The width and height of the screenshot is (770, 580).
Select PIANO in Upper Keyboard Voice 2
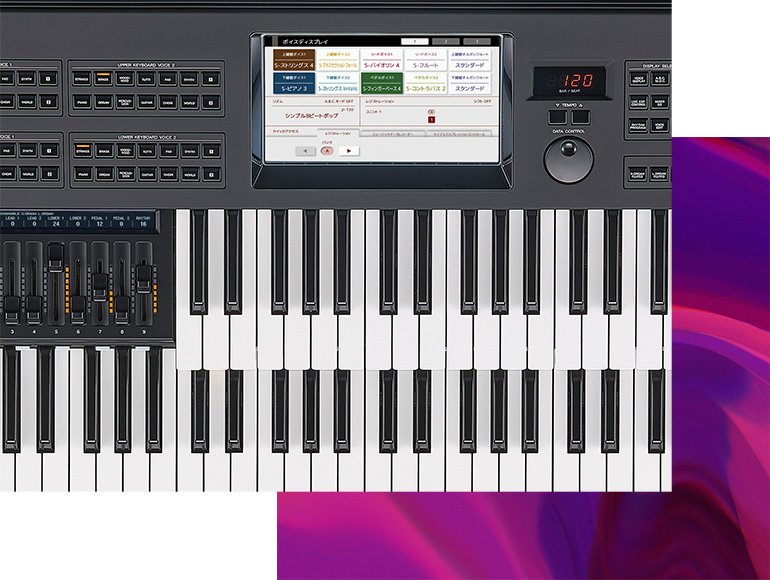(x=82, y=102)
